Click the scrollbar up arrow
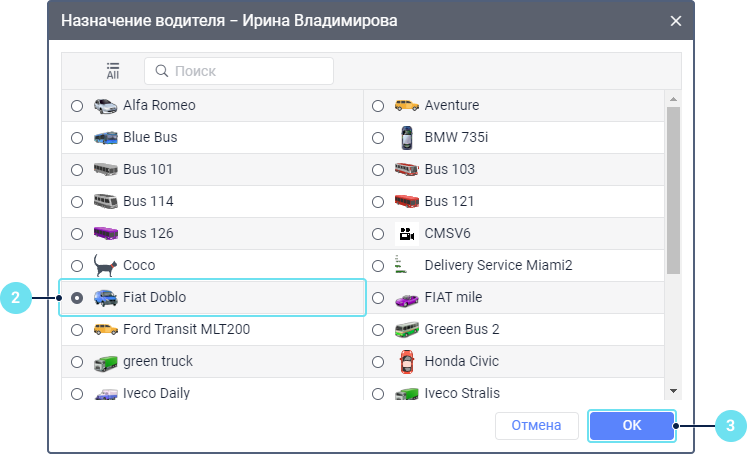The width and height of the screenshot is (747, 454). (673, 99)
